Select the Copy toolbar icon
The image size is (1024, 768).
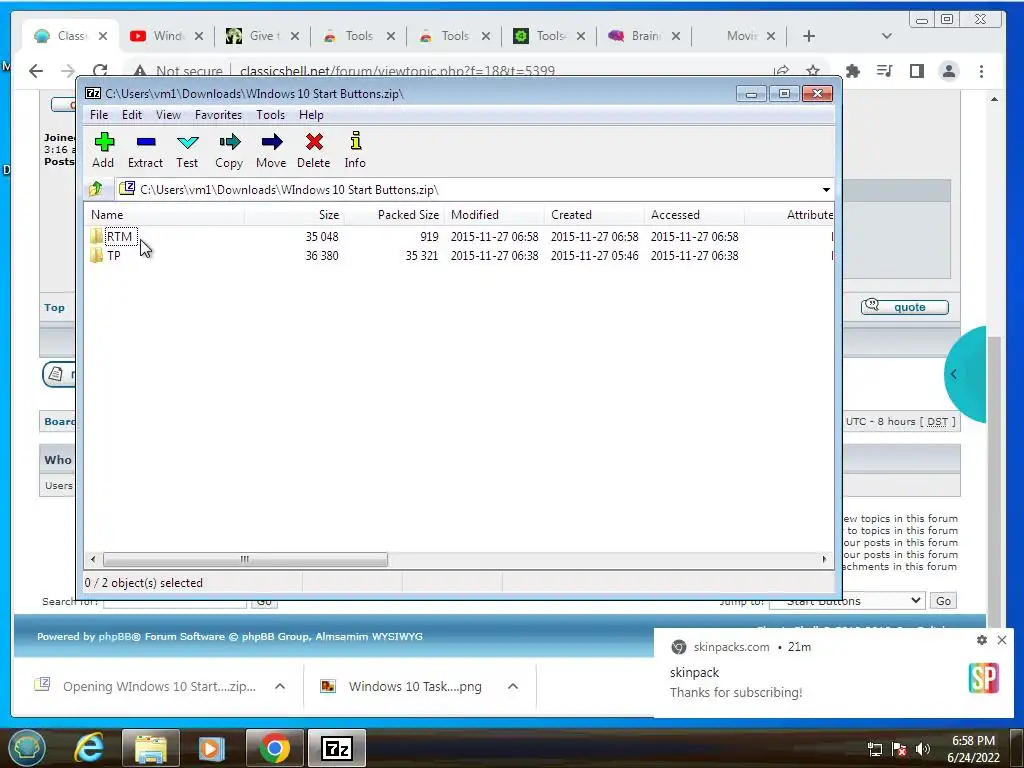click(x=229, y=150)
